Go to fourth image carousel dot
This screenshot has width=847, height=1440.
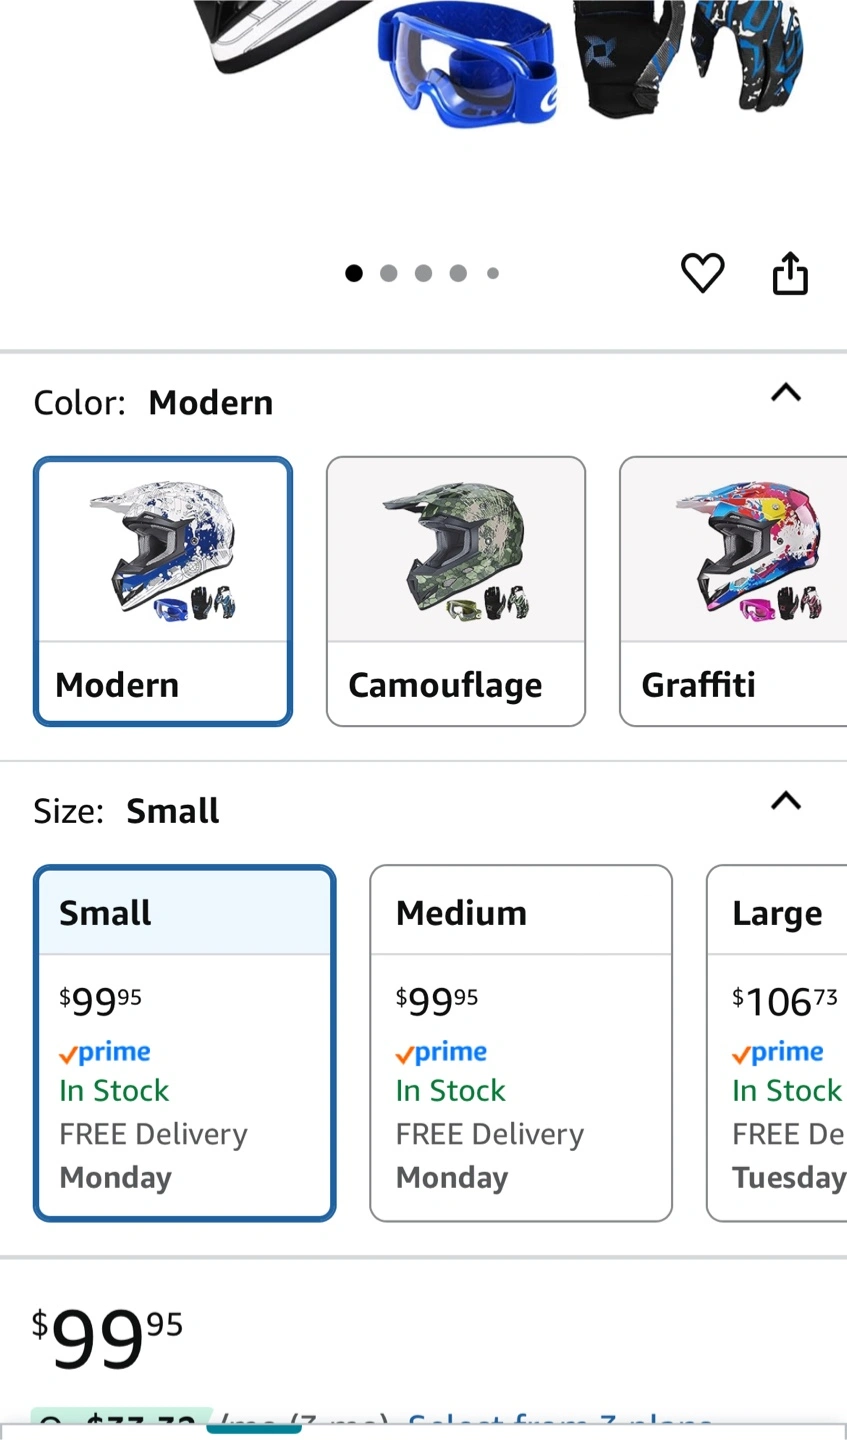pos(458,273)
